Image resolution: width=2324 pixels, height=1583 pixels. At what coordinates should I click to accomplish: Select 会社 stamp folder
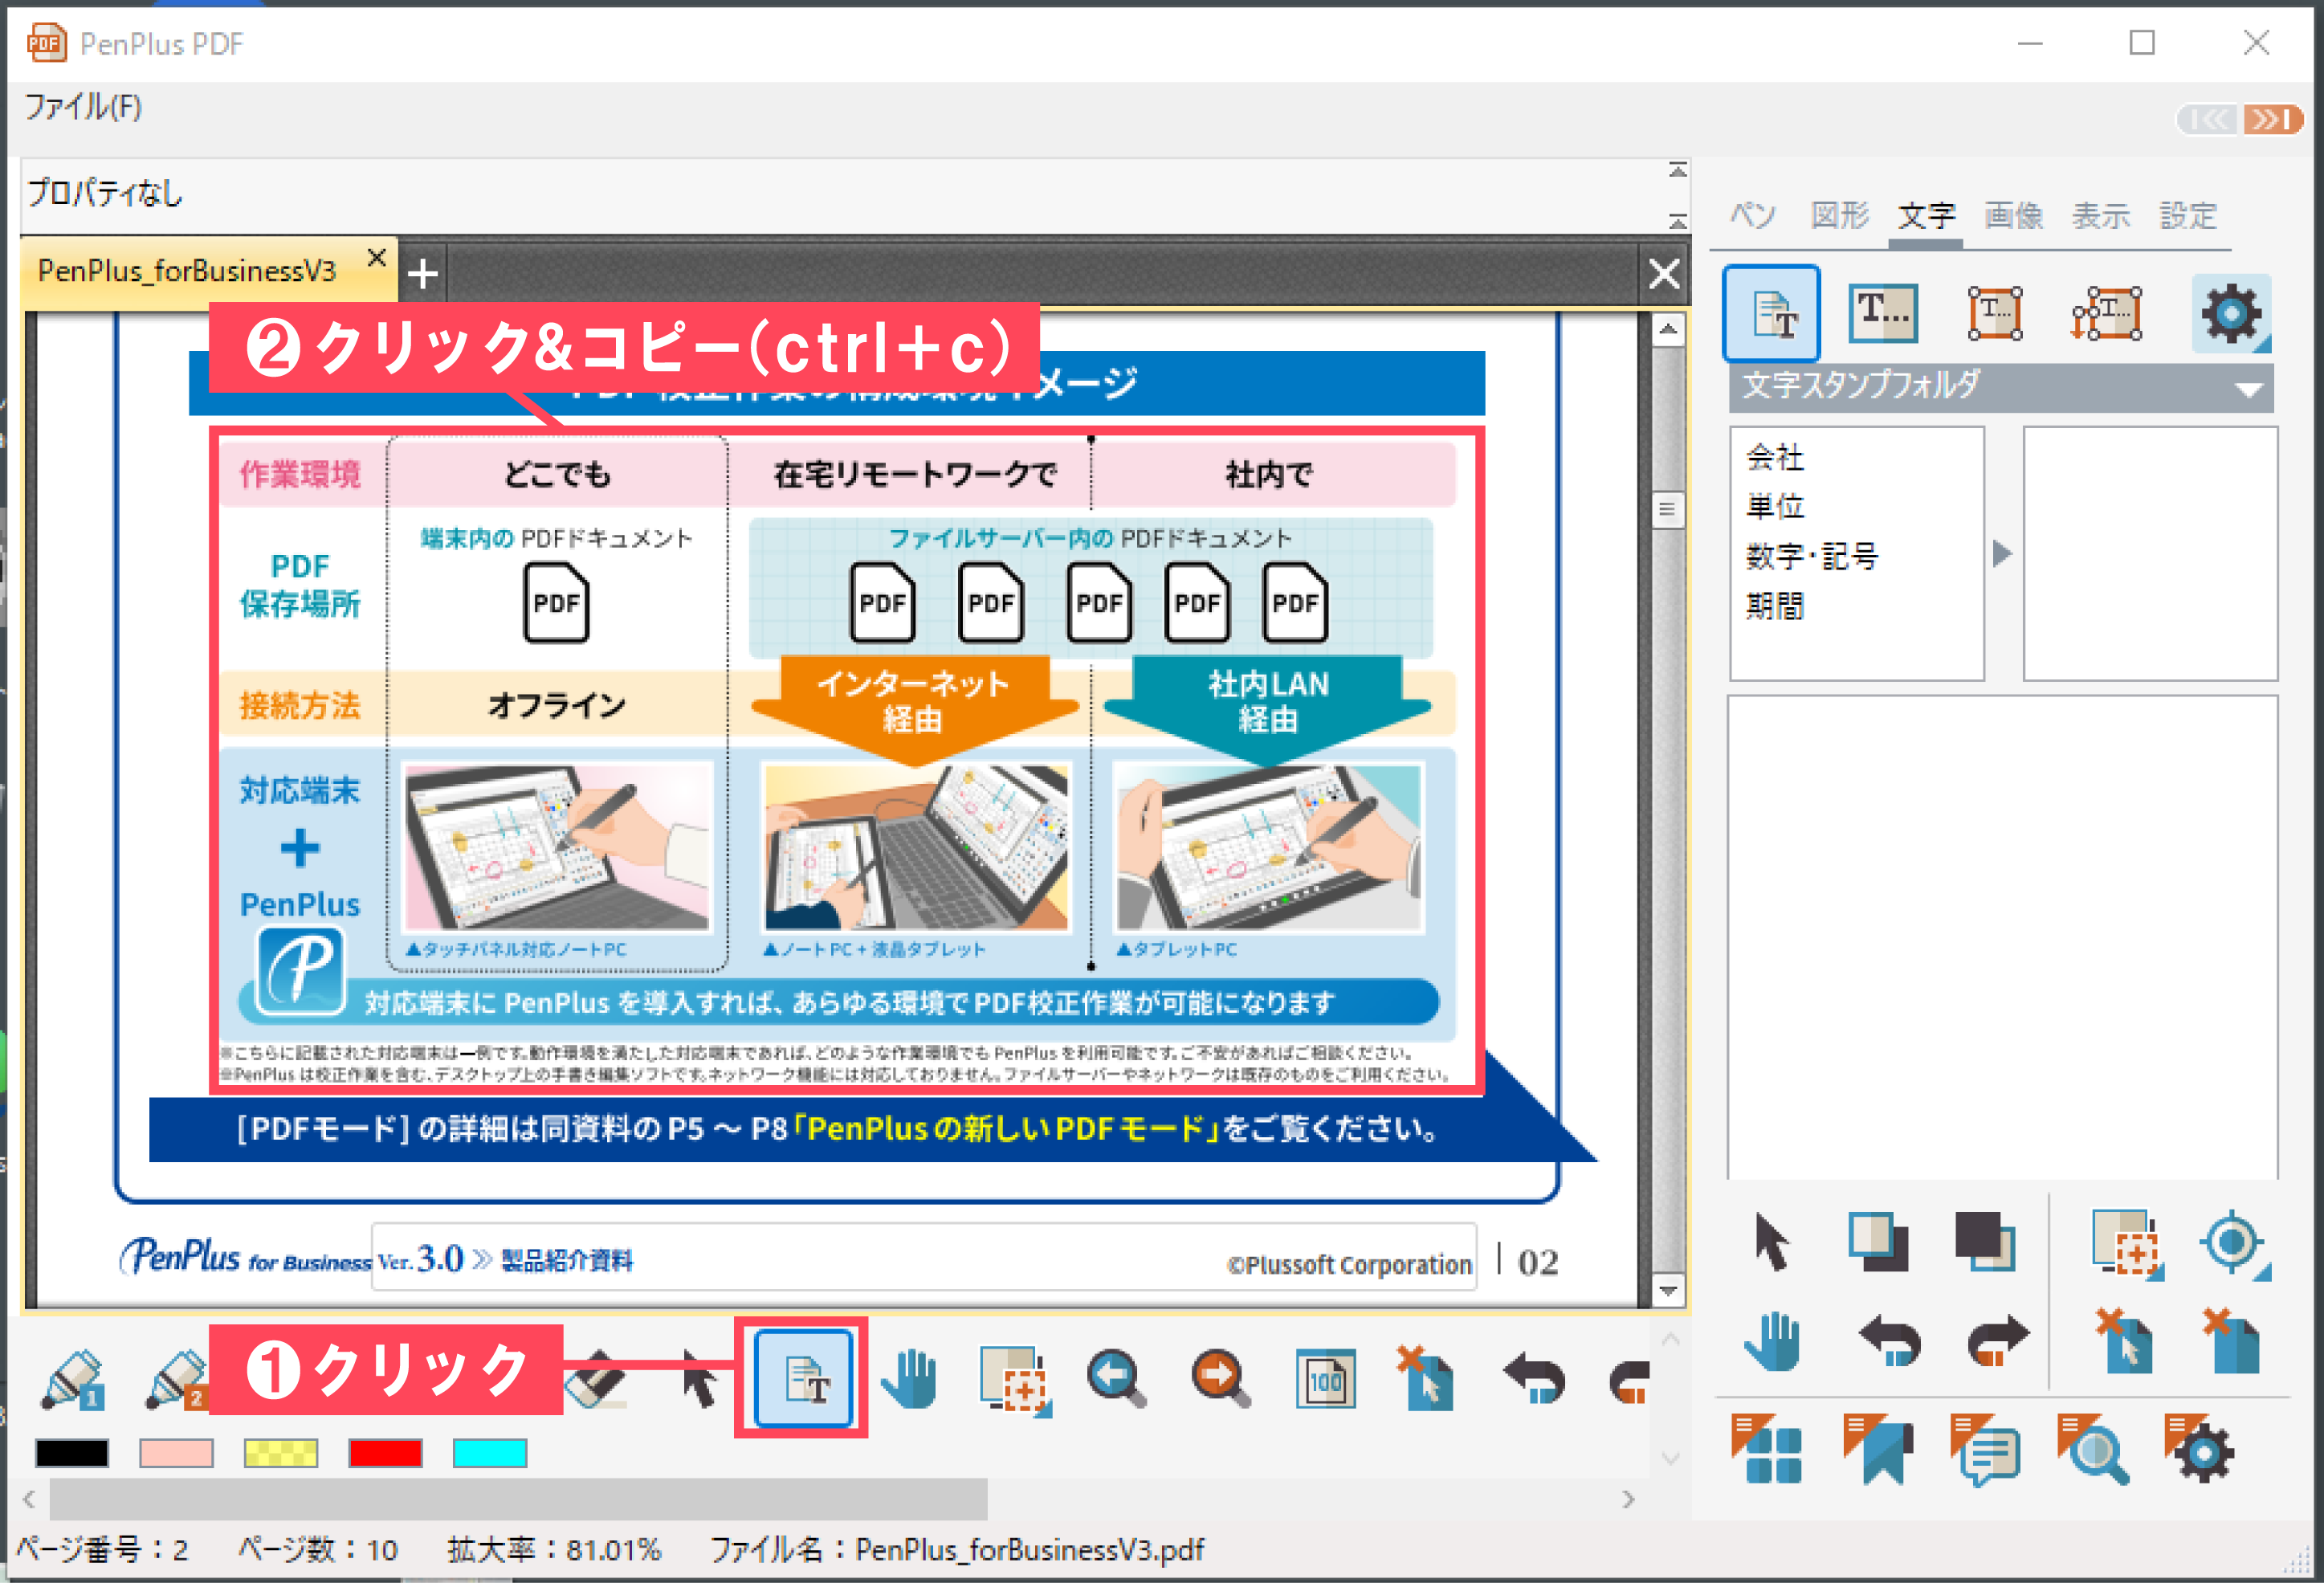(x=1775, y=457)
